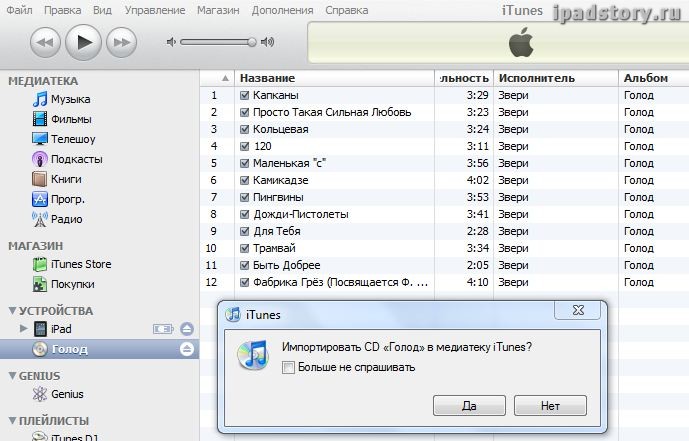This screenshot has width=689, height=441.
Task: Adjust the volume slider knob
Action: [252, 42]
